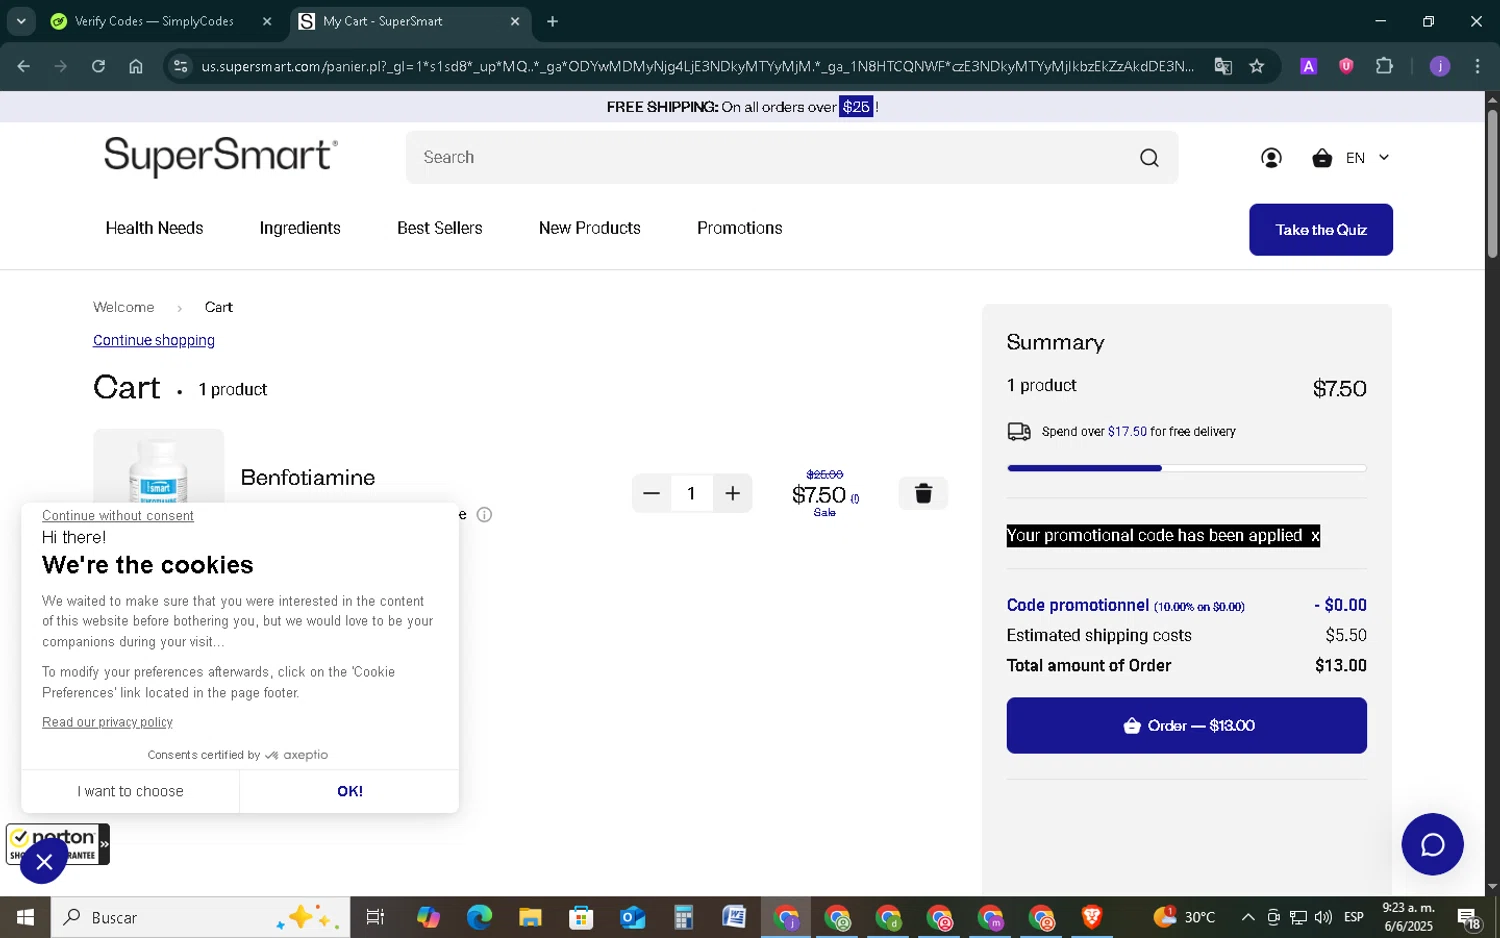Click the browser home icon
The height and width of the screenshot is (938, 1500).
coord(136,67)
